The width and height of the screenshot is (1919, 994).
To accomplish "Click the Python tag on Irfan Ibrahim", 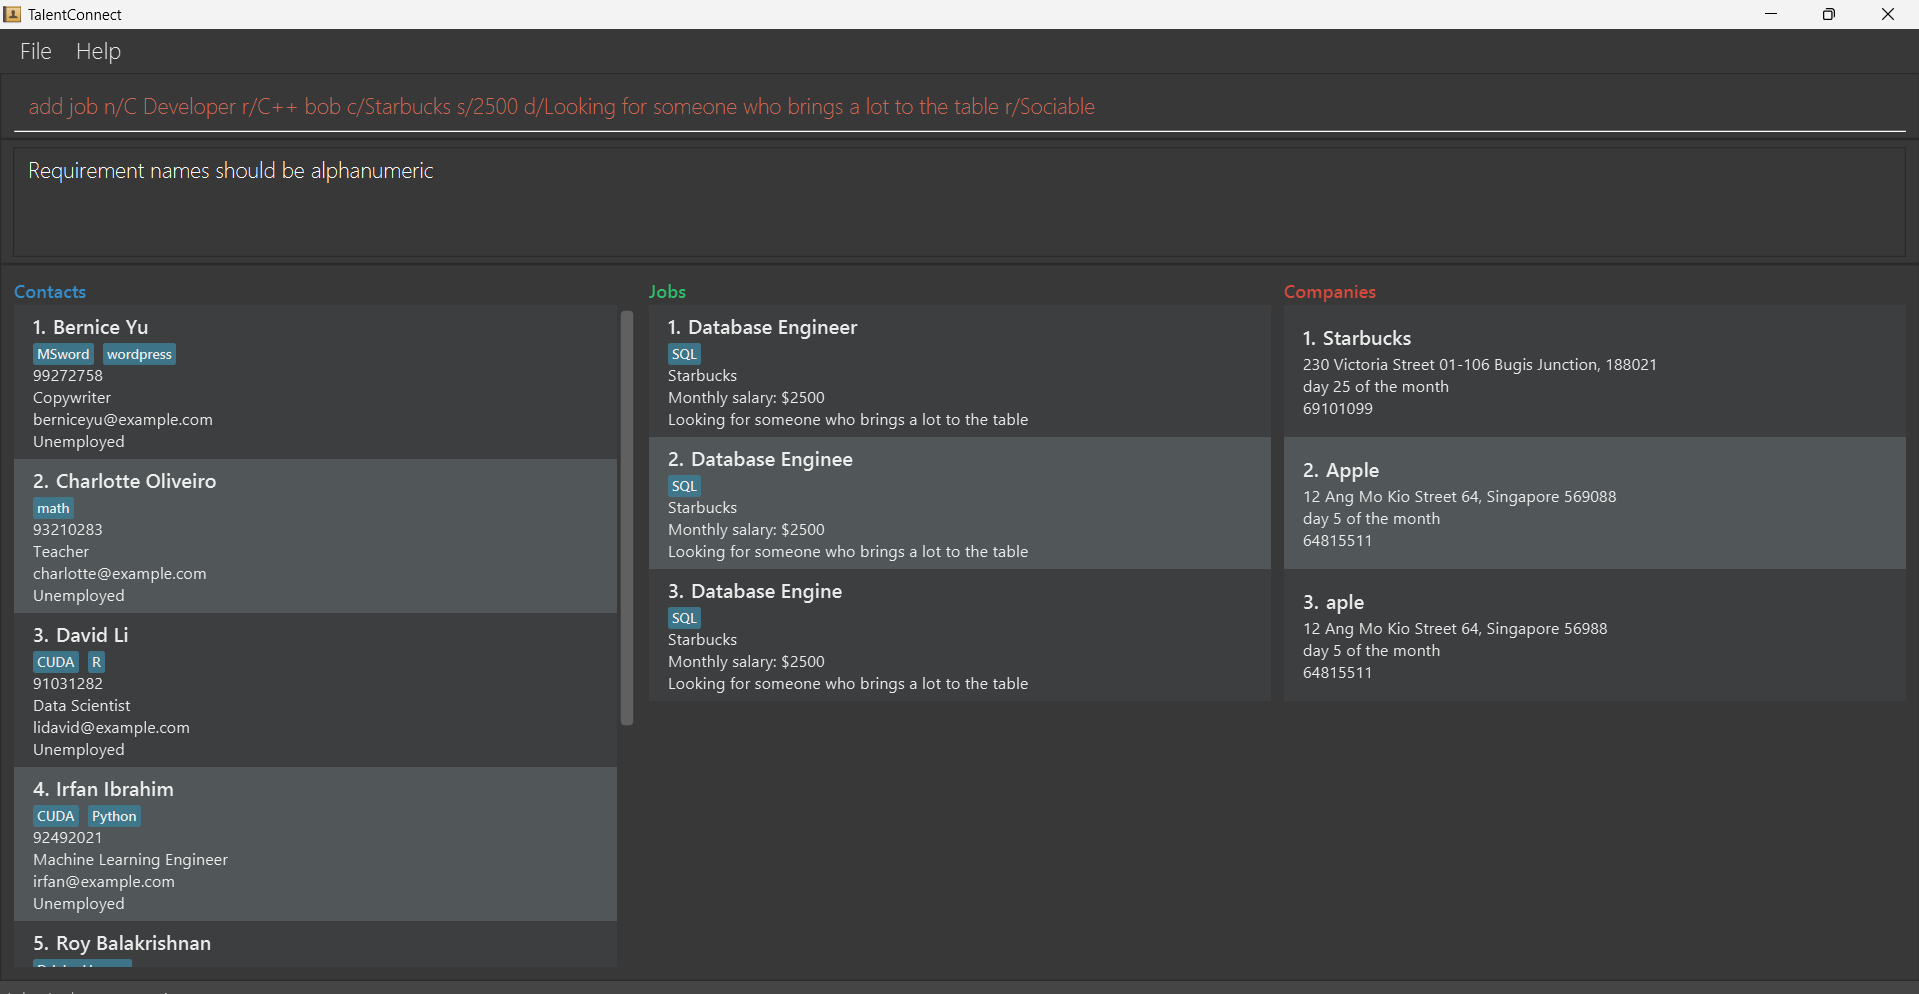I will click(x=114, y=816).
